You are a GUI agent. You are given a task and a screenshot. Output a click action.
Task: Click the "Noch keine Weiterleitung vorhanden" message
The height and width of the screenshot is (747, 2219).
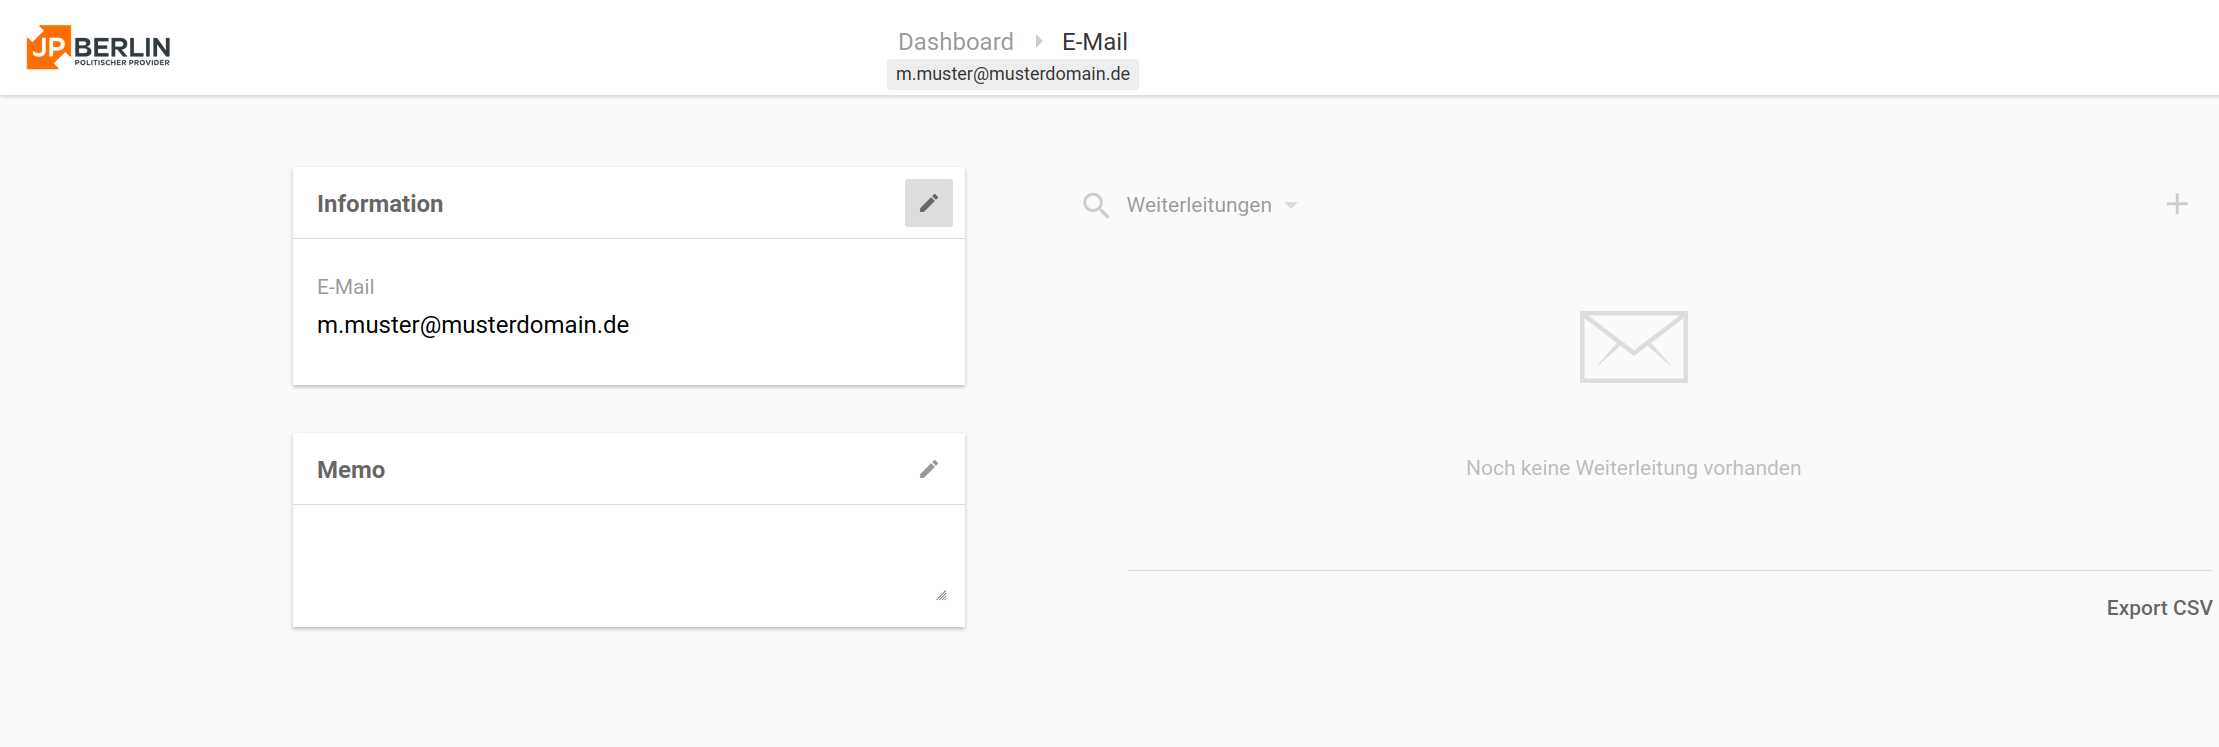pyautogui.click(x=1633, y=468)
